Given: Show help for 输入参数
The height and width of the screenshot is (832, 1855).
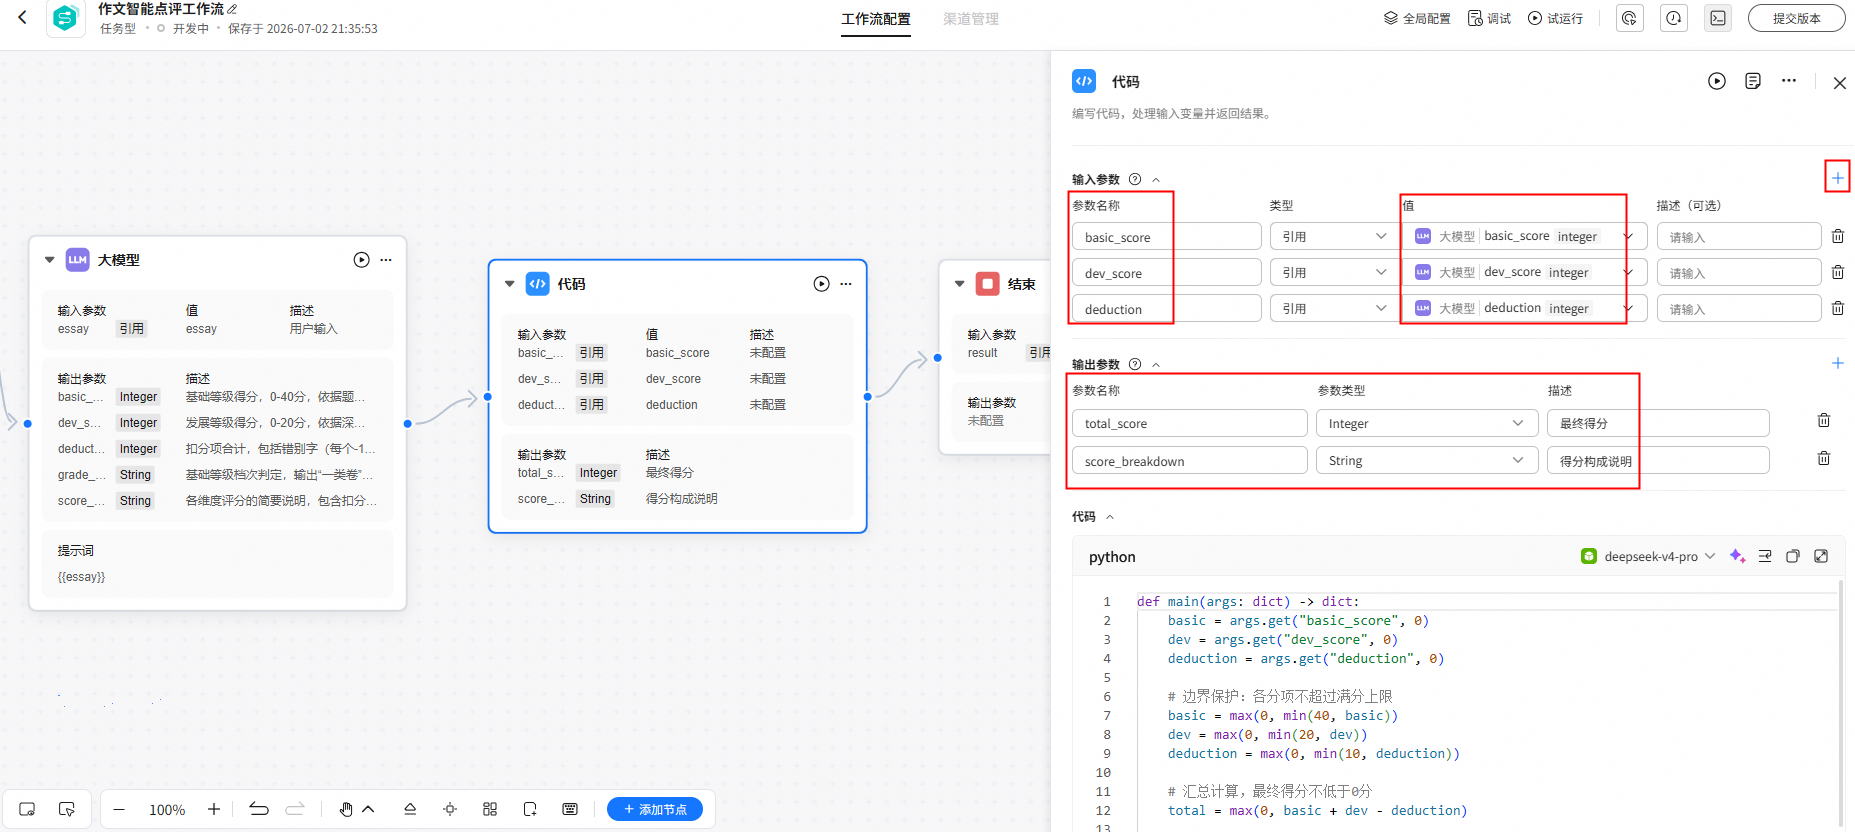Looking at the screenshot, I should (1135, 179).
